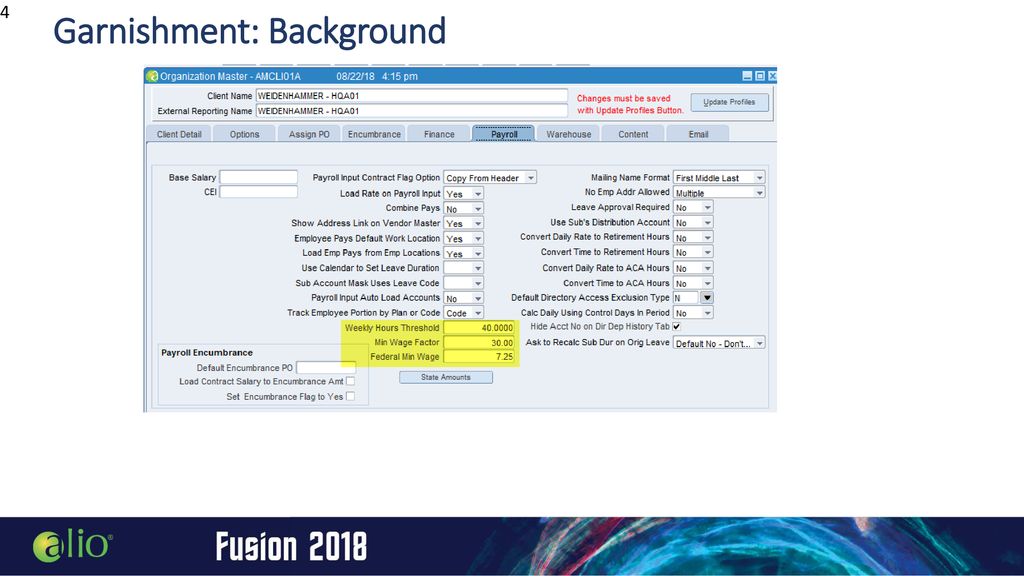This screenshot has height=576, width=1024.
Task: Select the Payroll tab
Action: click(504, 134)
